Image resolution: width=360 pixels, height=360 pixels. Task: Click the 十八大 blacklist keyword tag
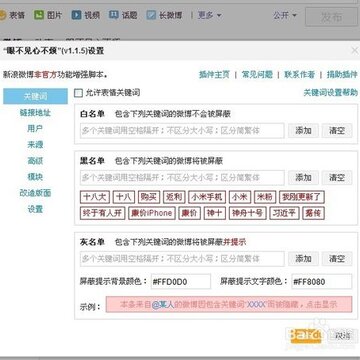coord(95,197)
